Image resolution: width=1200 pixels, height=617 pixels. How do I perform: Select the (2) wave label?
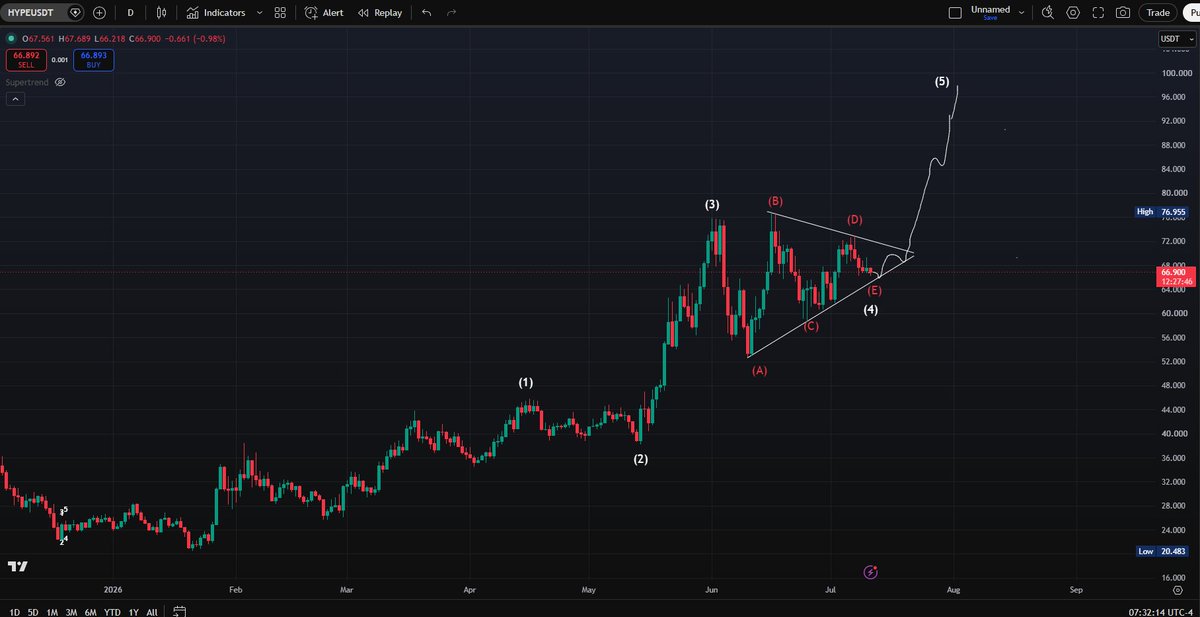[x=641, y=459]
